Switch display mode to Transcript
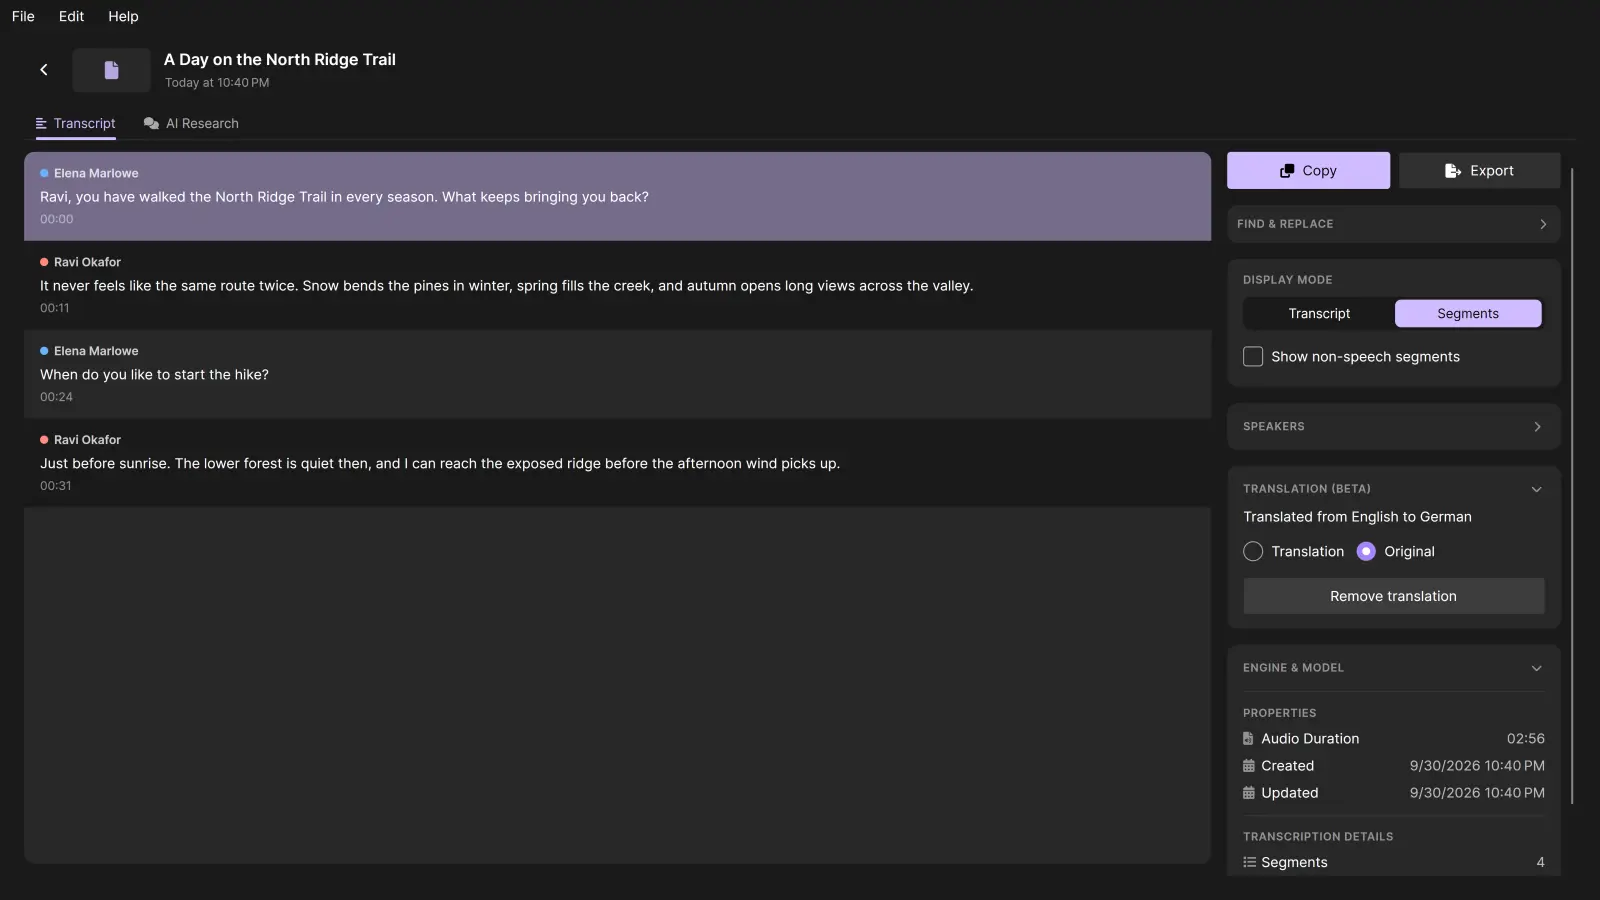The image size is (1600, 900). coord(1319,314)
